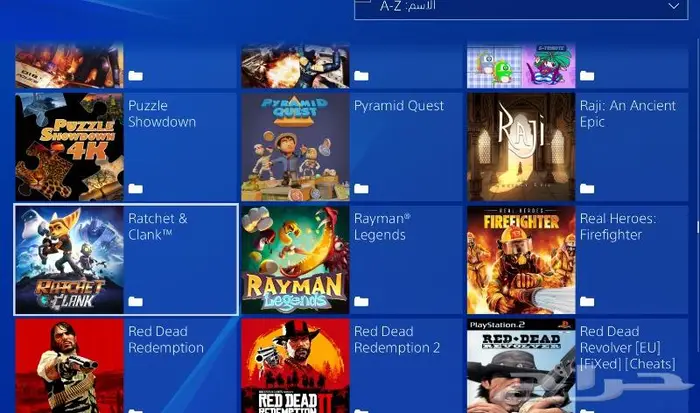The width and height of the screenshot is (700, 413).
Task: Select the Red Dead Redemption II cover art
Action: (295, 366)
